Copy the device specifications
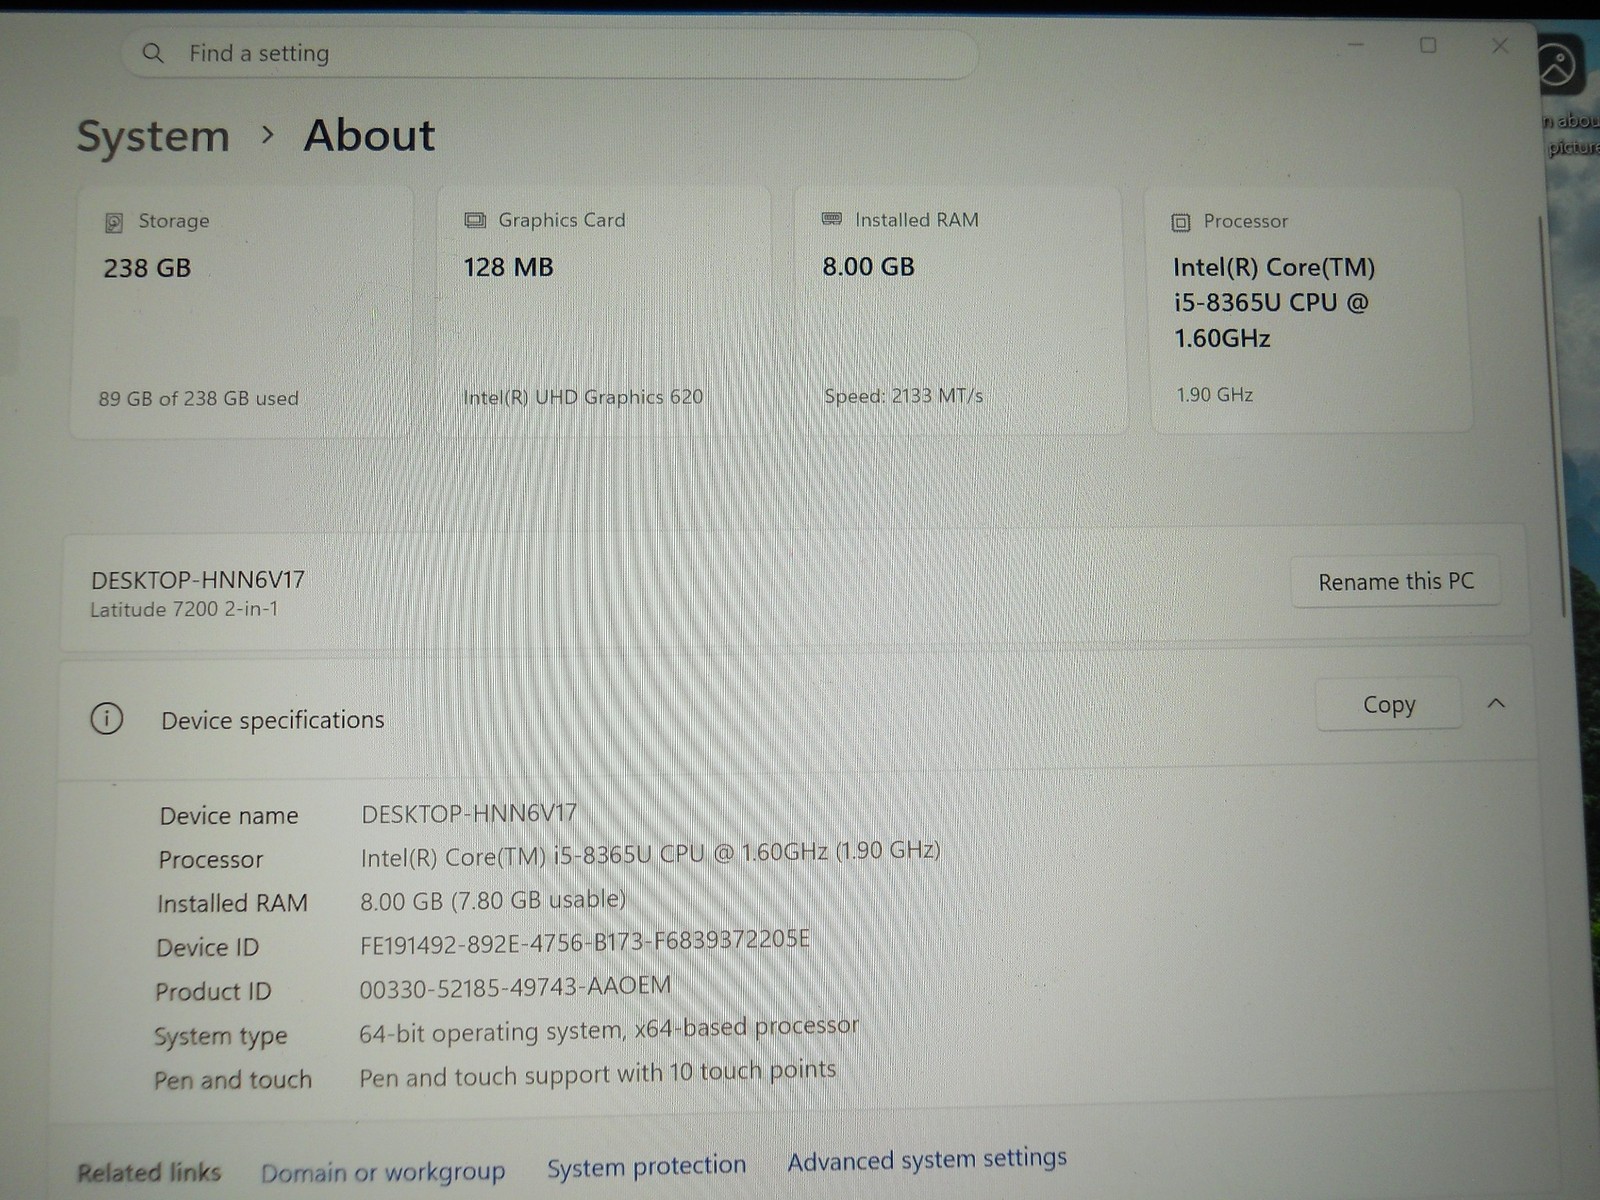The width and height of the screenshot is (1600, 1200). coord(1389,705)
